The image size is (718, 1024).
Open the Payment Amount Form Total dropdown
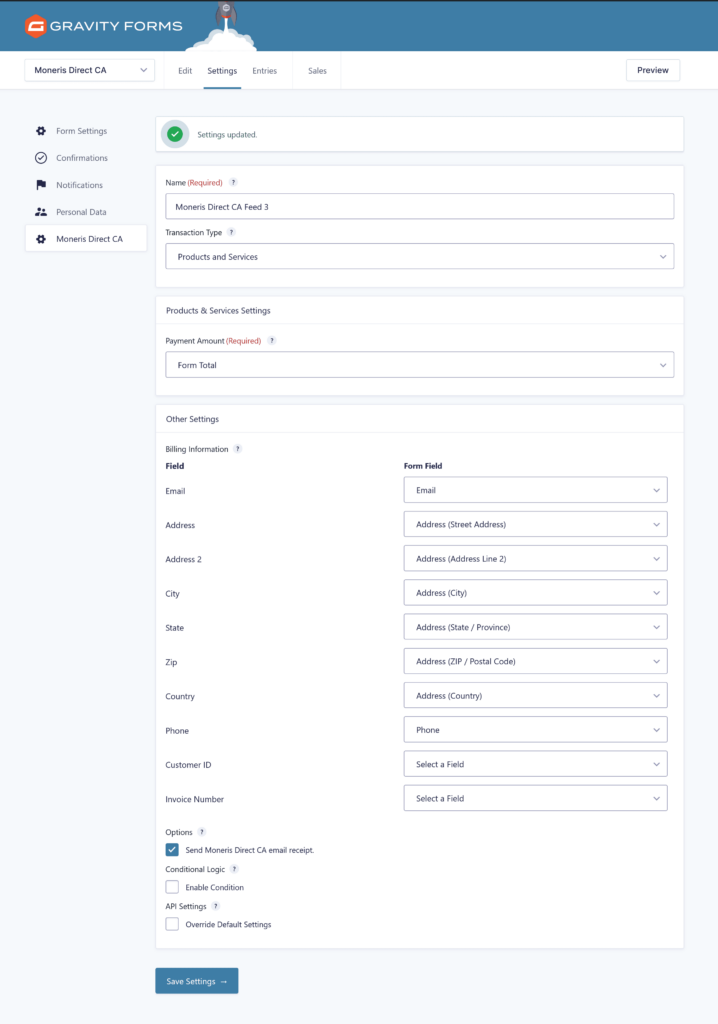(x=419, y=365)
